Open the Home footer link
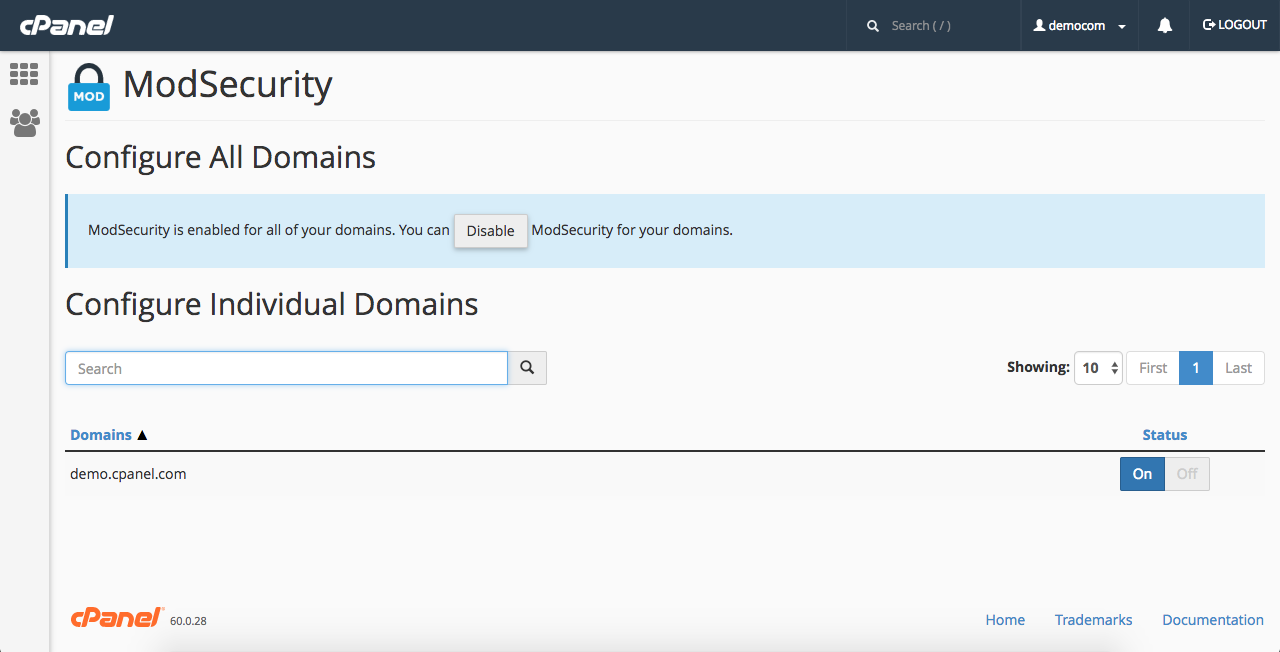The image size is (1280, 652). 1005,620
